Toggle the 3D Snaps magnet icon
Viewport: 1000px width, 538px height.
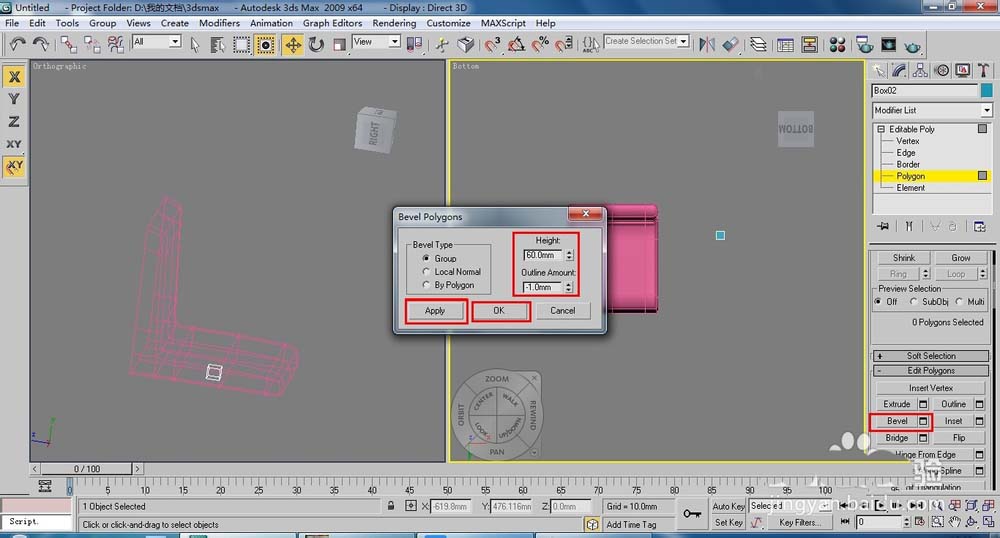pyautogui.click(x=492, y=44)
